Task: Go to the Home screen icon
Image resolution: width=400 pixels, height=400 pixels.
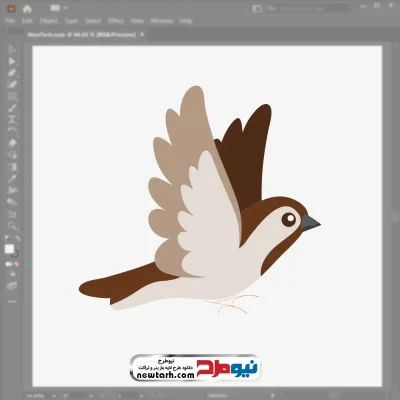Action: coord(27,9)
